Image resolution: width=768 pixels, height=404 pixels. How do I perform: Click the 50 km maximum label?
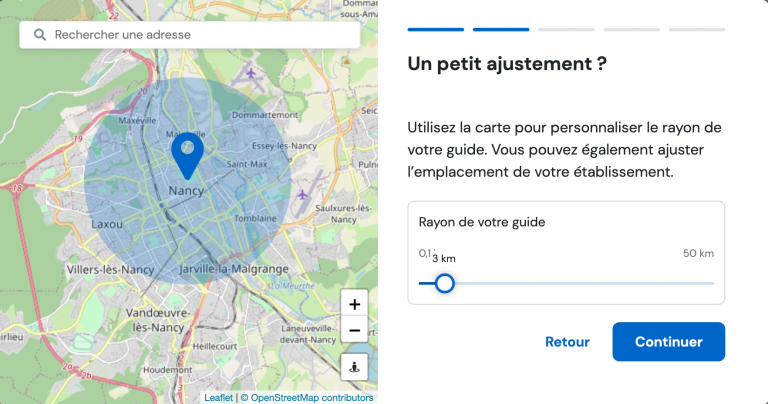tap(698, 253)
